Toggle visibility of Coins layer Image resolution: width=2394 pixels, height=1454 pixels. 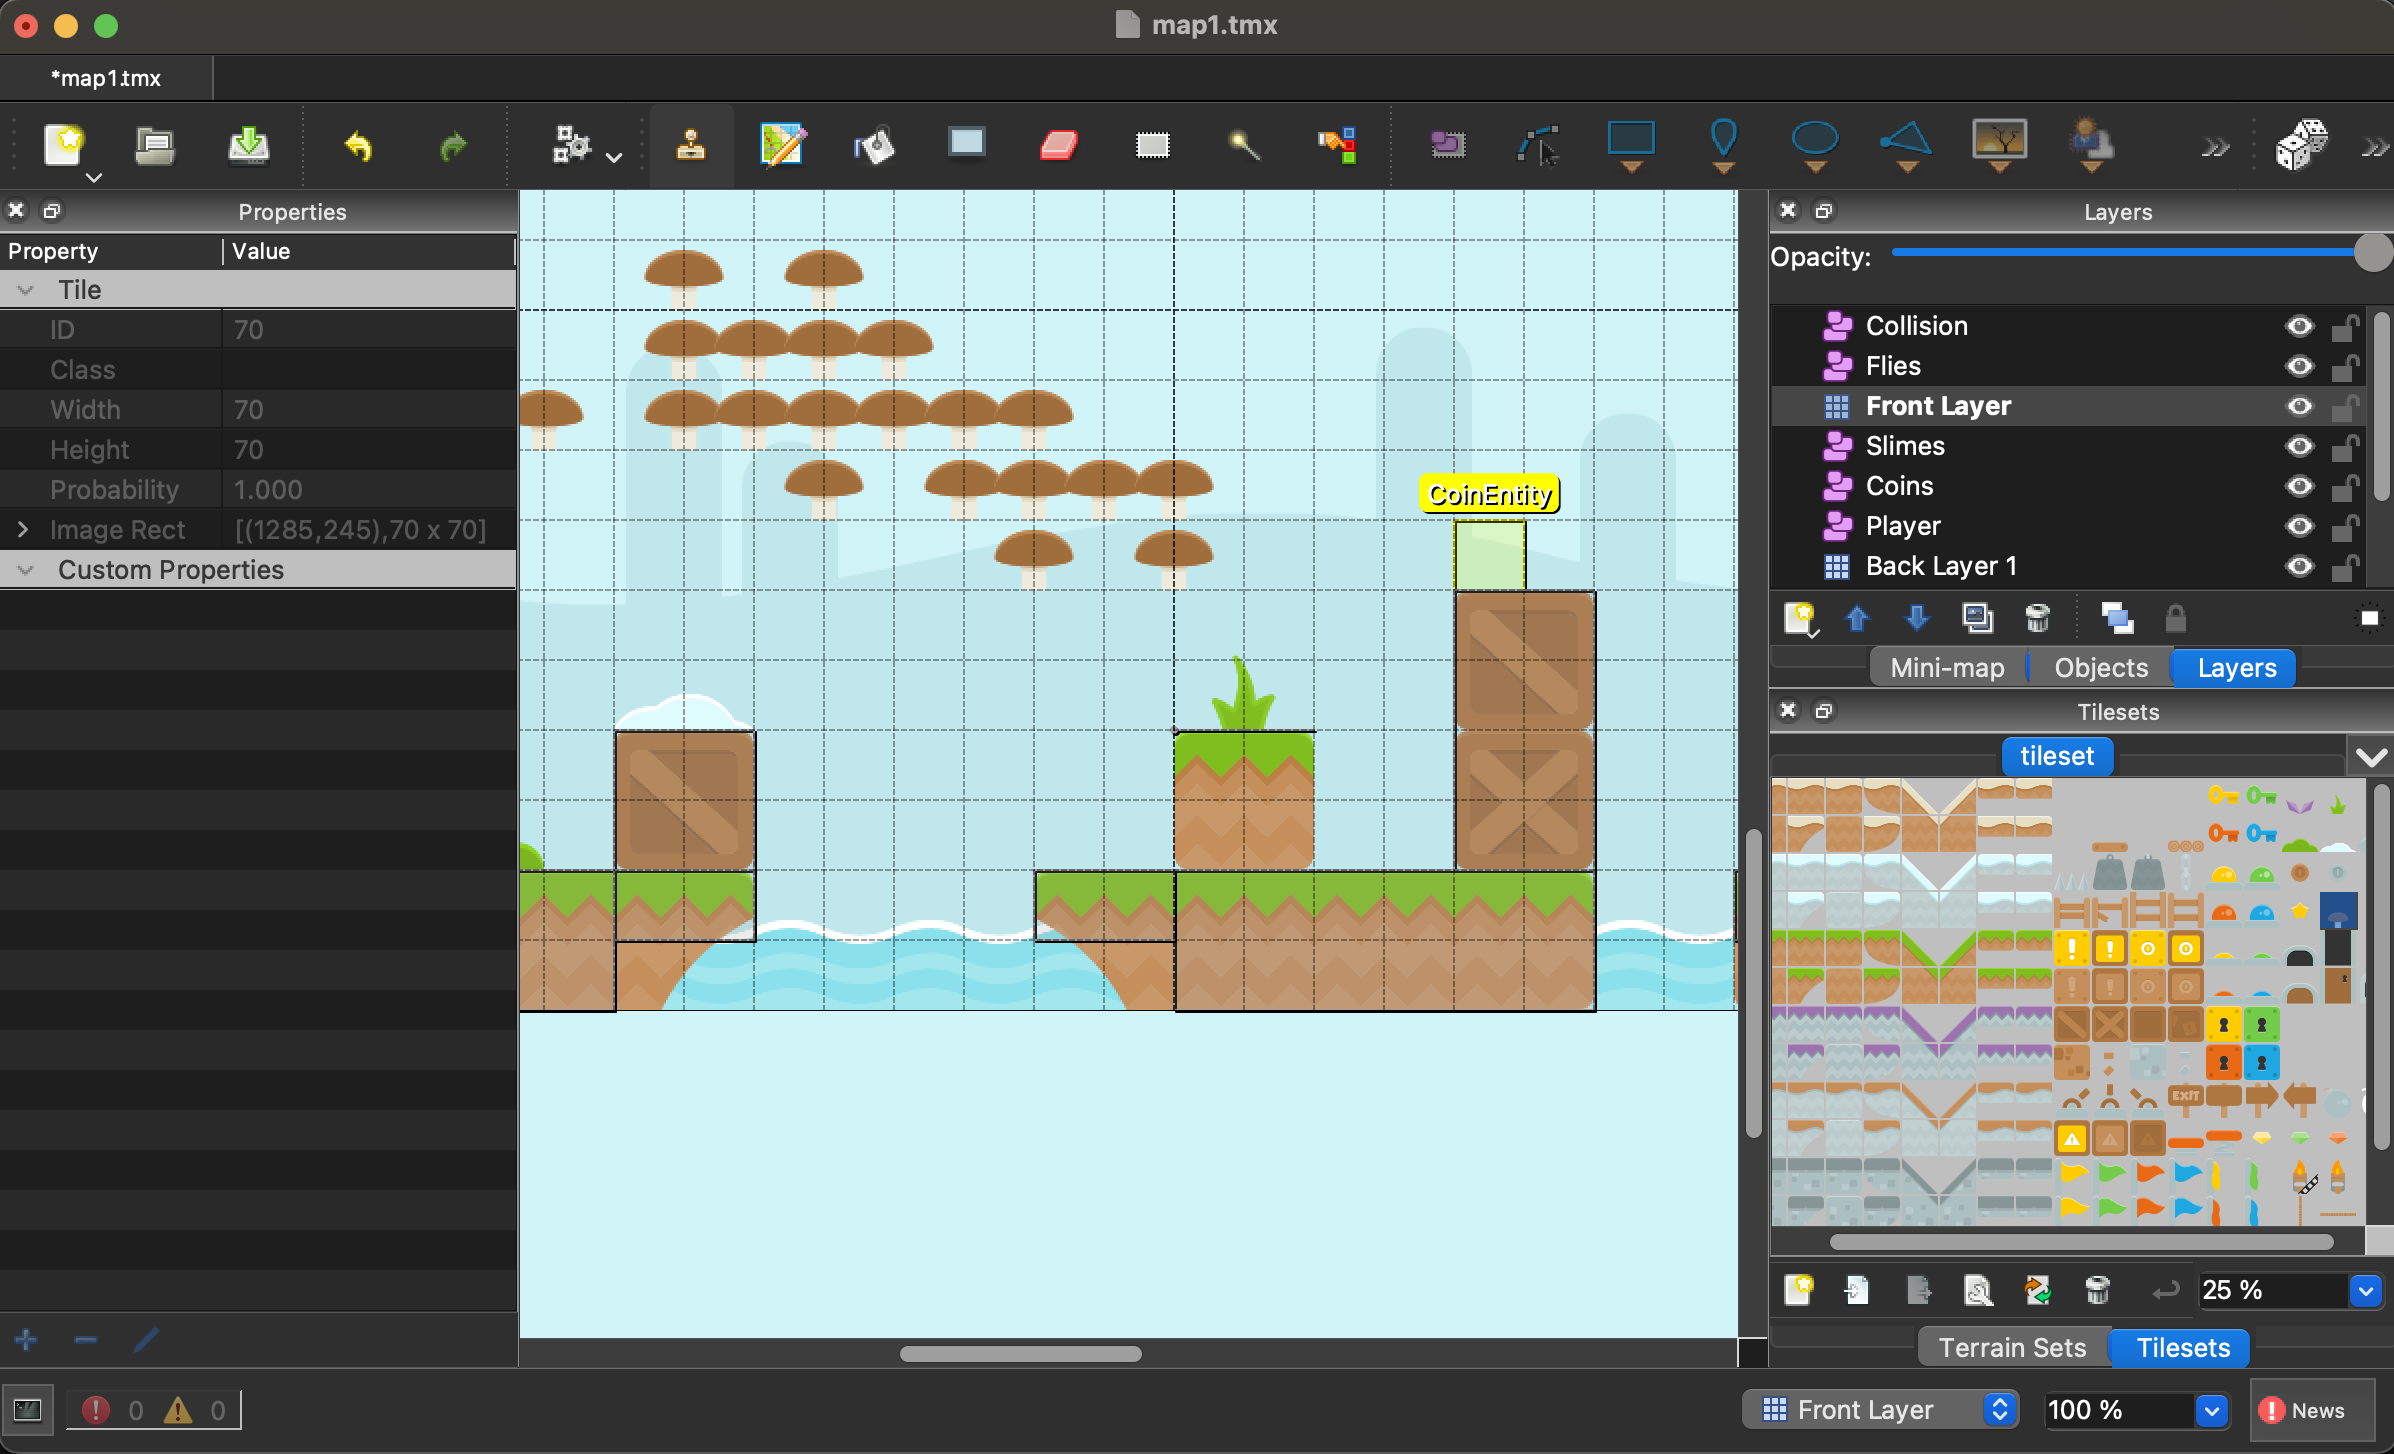pyautogui.click(x=2298, y=486)
